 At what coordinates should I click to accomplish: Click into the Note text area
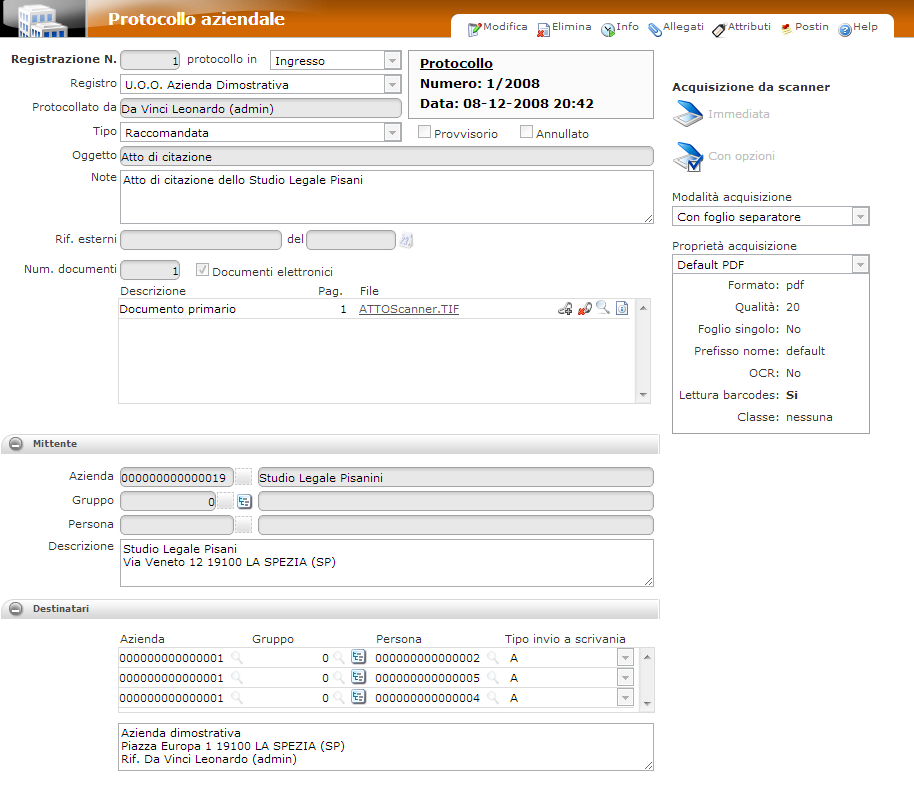[385, 197]
